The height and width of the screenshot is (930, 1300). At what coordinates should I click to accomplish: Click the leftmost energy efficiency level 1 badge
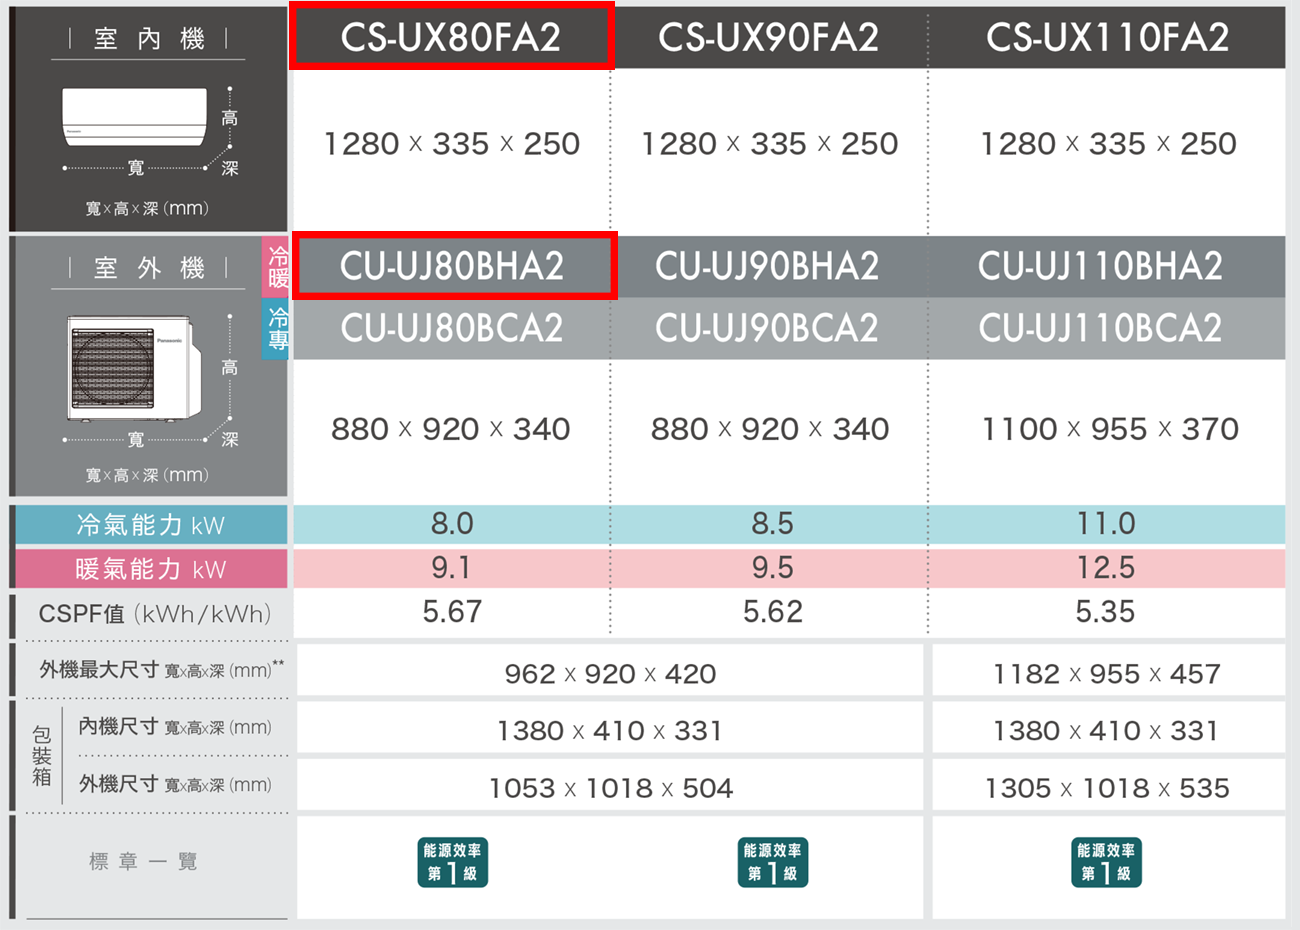click(x=452, y=862)
